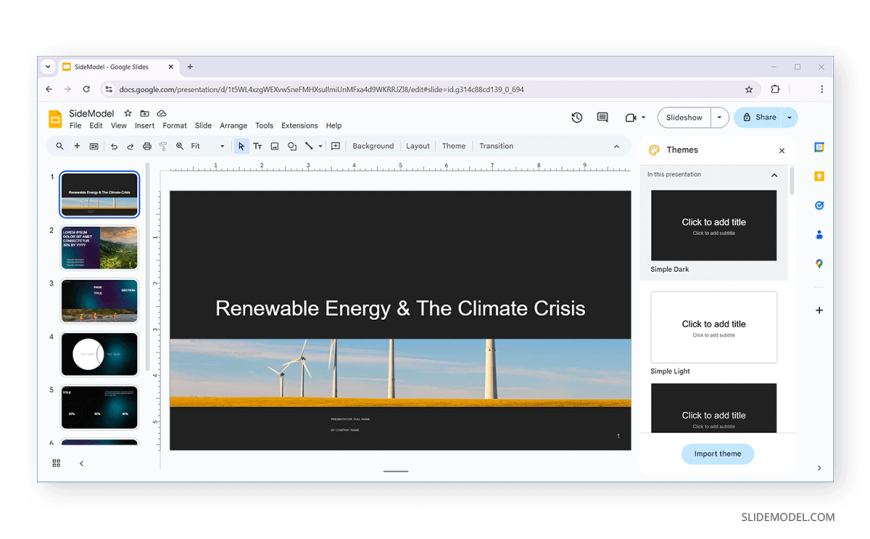Screen dimensions: 870x539
Task: Click the zoom tool icon
Action: click(180, 146)
